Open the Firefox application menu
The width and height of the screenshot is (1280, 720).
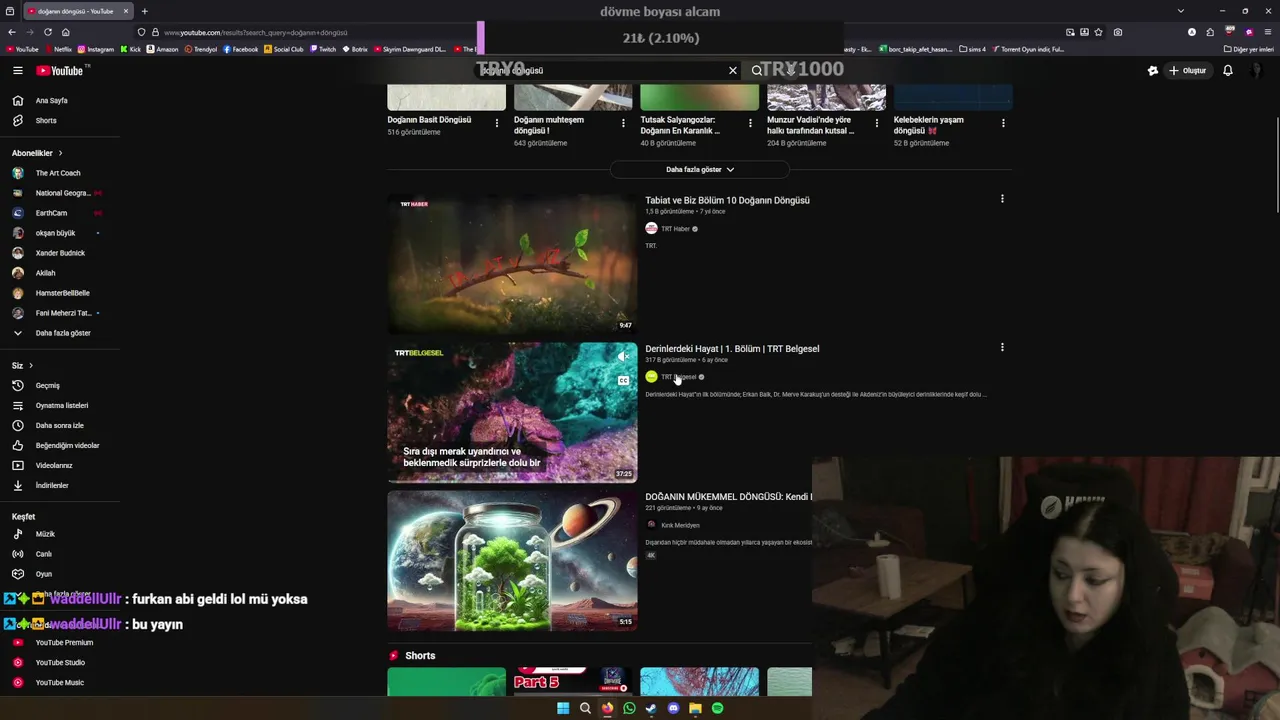(x=1269, y=32)
